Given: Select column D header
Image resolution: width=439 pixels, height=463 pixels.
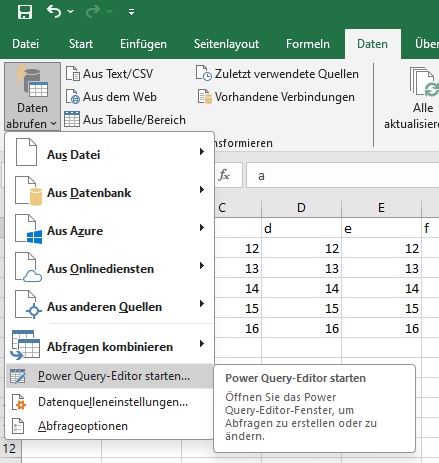Looking at the screenshot, I should [x=301, y=208].
